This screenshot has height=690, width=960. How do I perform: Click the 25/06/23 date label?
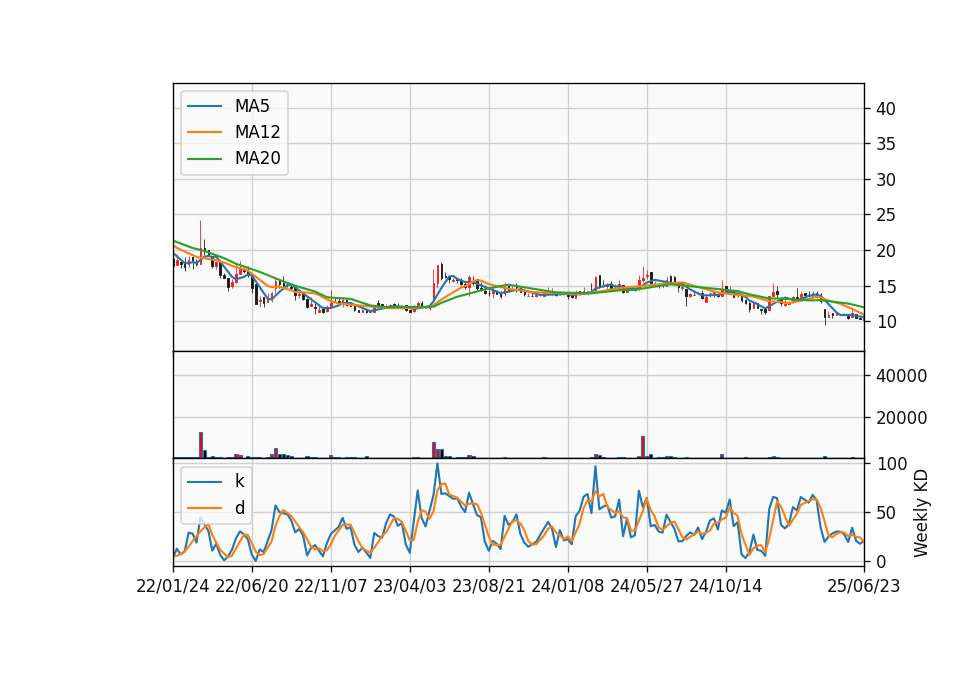click(864, 586)
